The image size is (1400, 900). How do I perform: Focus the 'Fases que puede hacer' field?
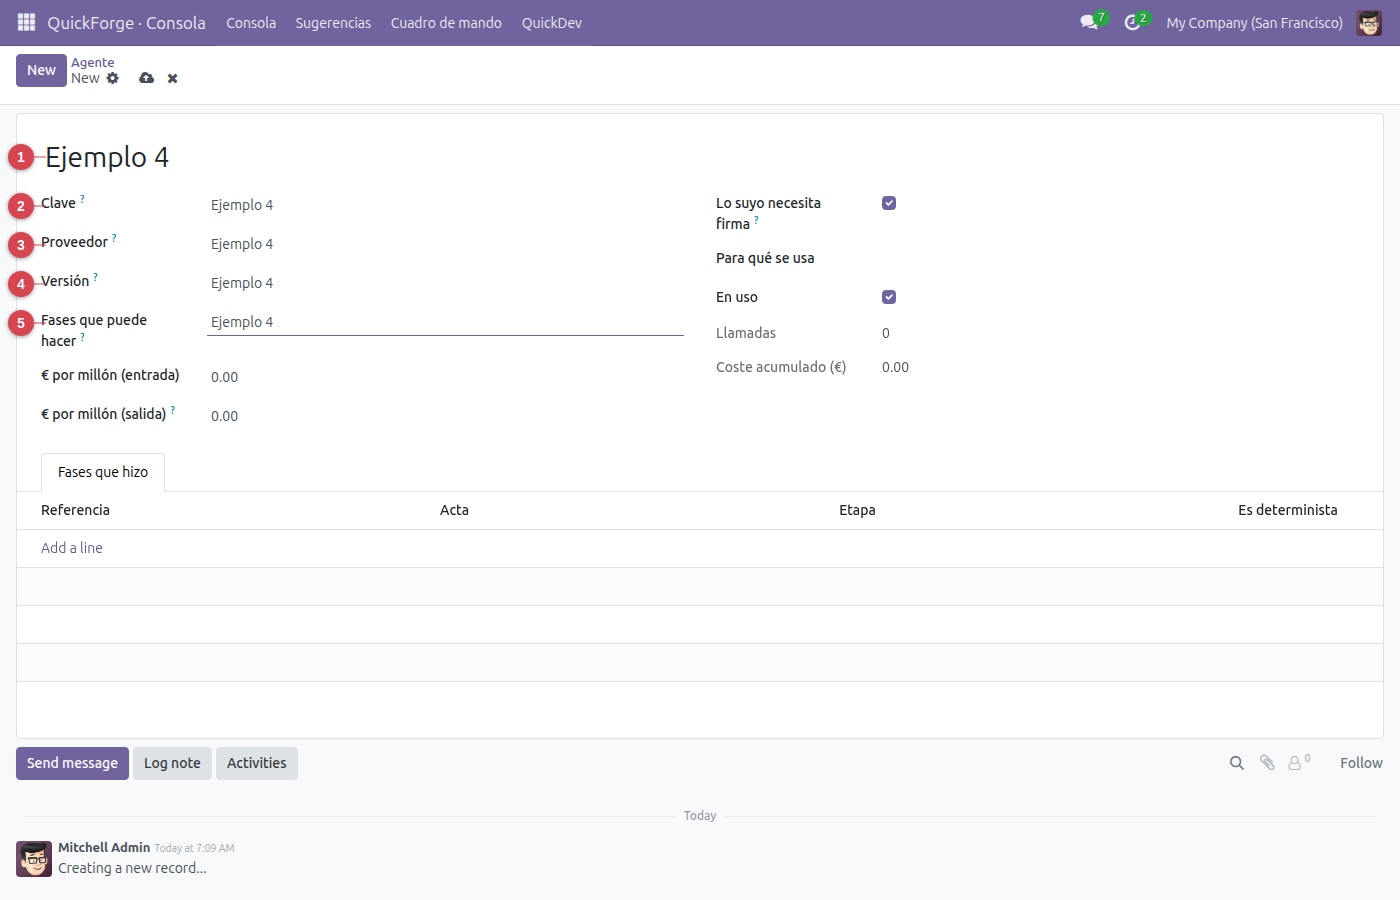(445, 322)
